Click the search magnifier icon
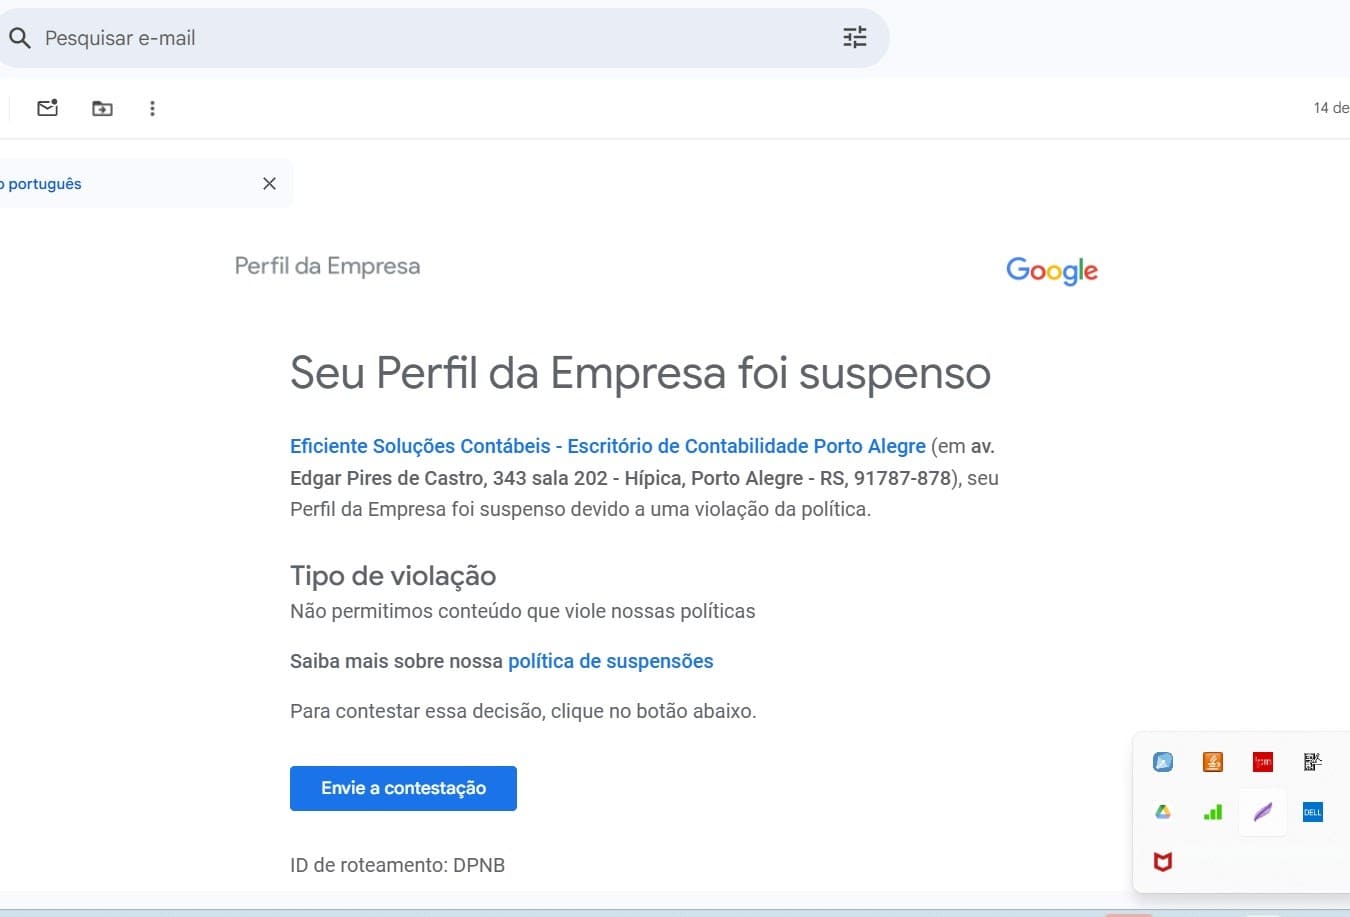This screenshot has width=1350, height=917. tap(20, 38)
